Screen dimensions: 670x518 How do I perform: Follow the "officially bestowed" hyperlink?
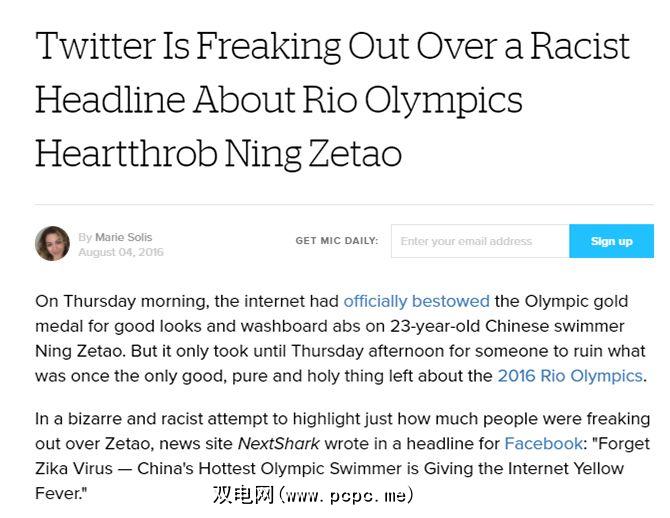(416, 300)
